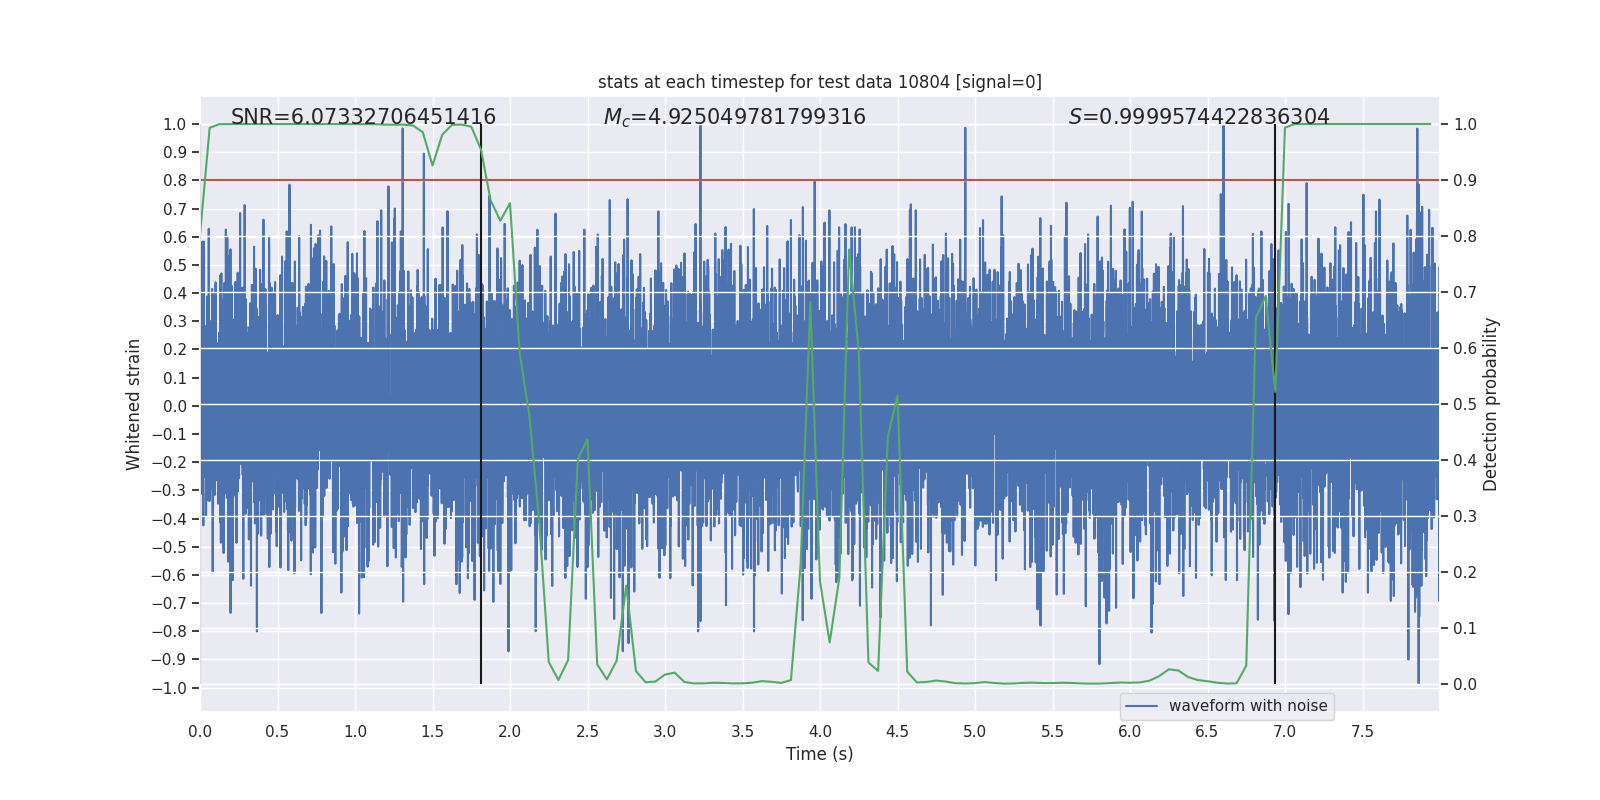
Task: Click Detection probability axis tick label 0.9
Action: point(1465,181)
